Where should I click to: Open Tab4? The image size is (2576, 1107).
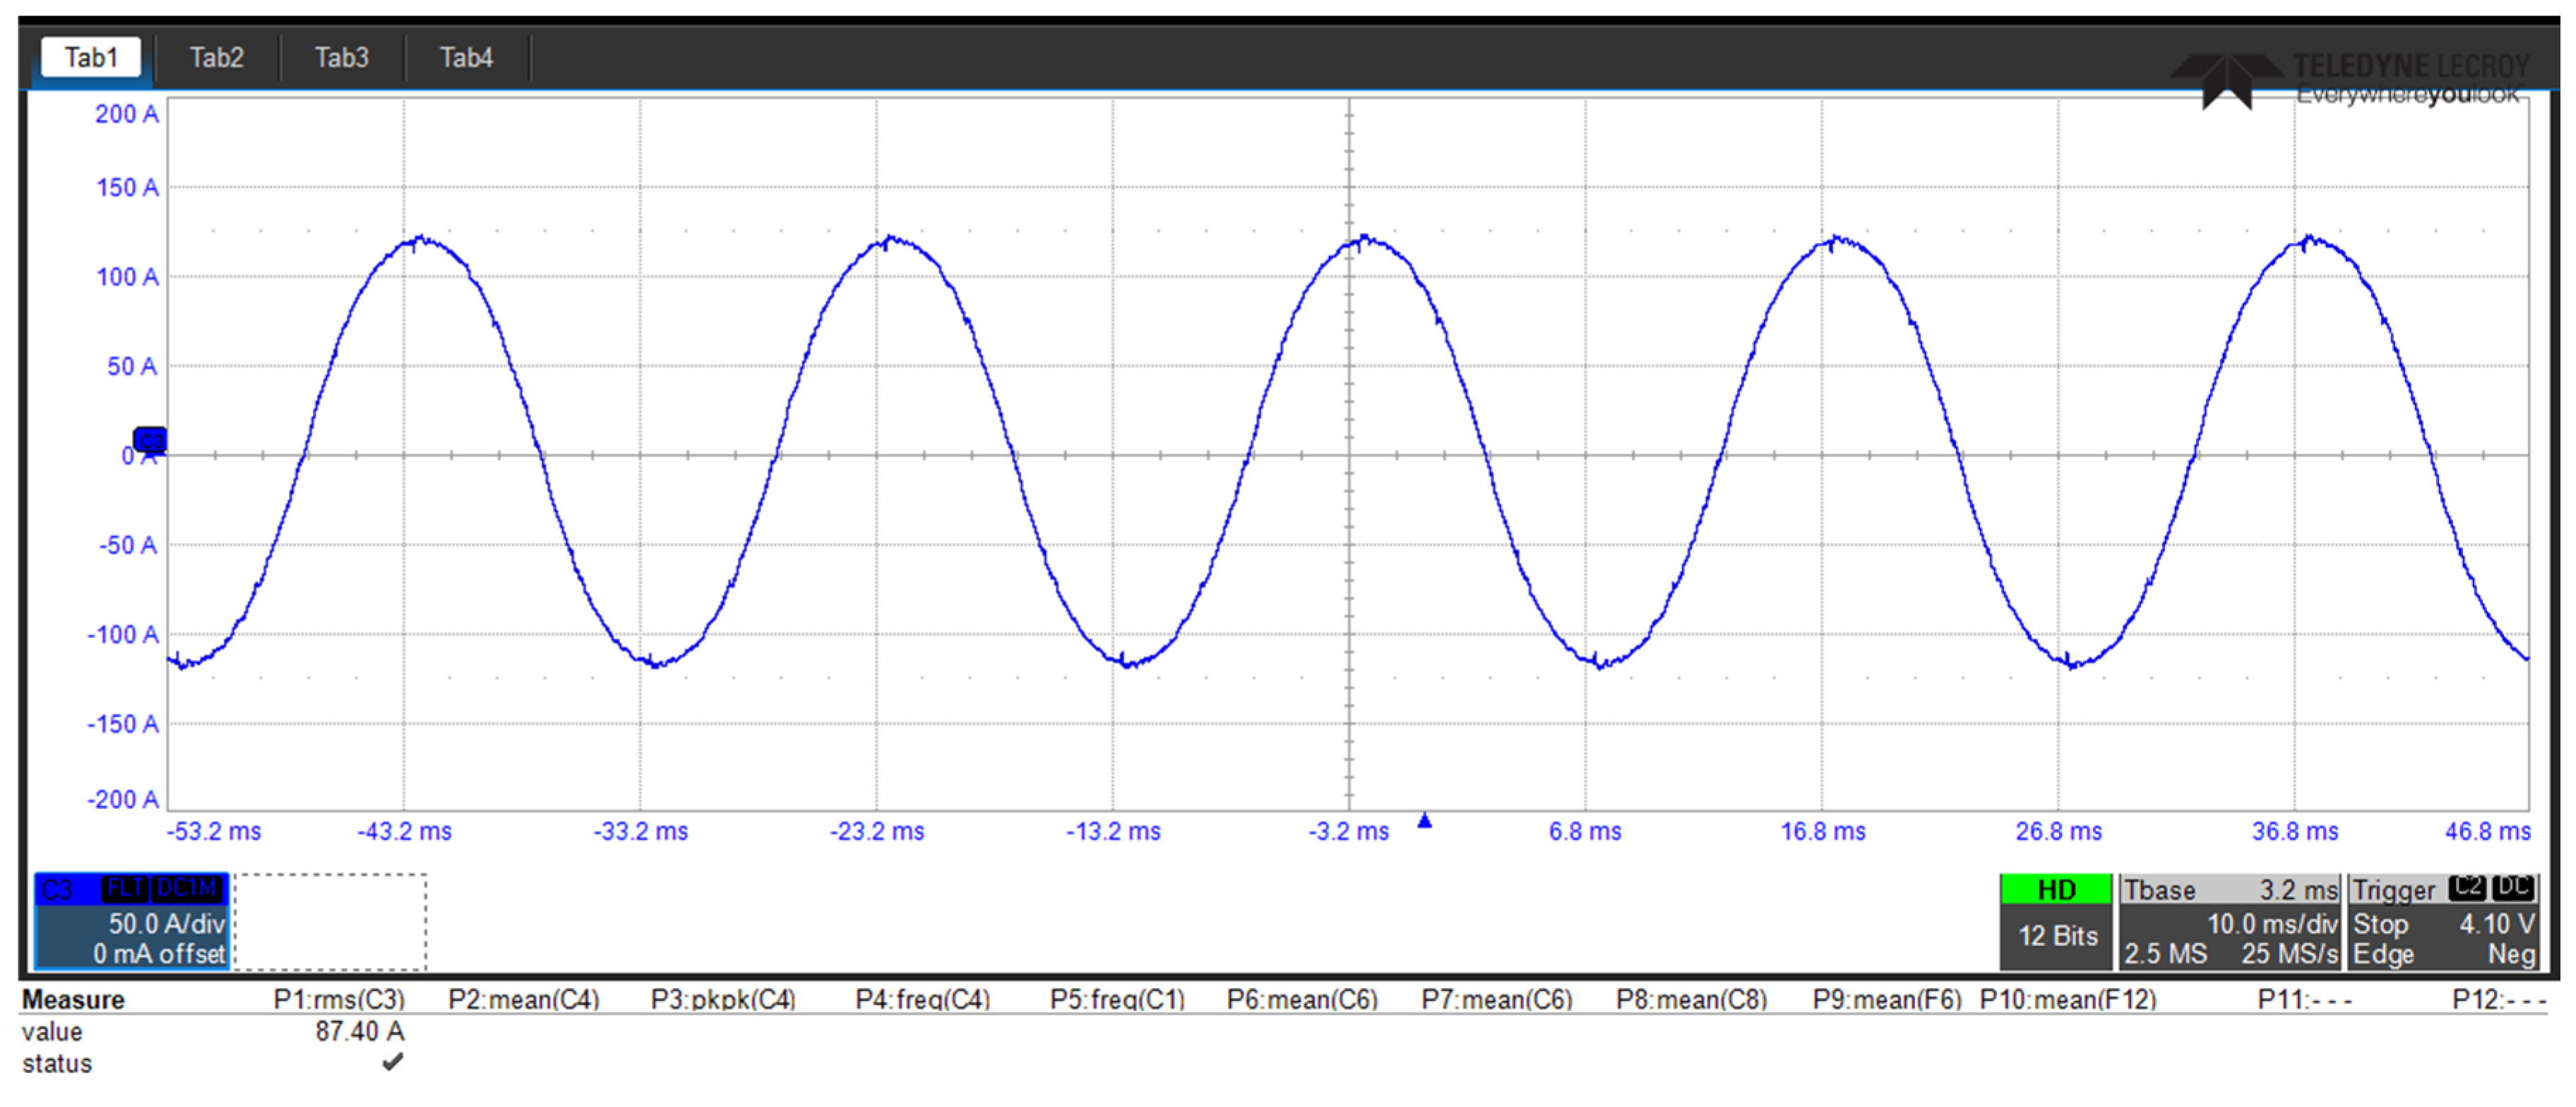tap(466, 58)
